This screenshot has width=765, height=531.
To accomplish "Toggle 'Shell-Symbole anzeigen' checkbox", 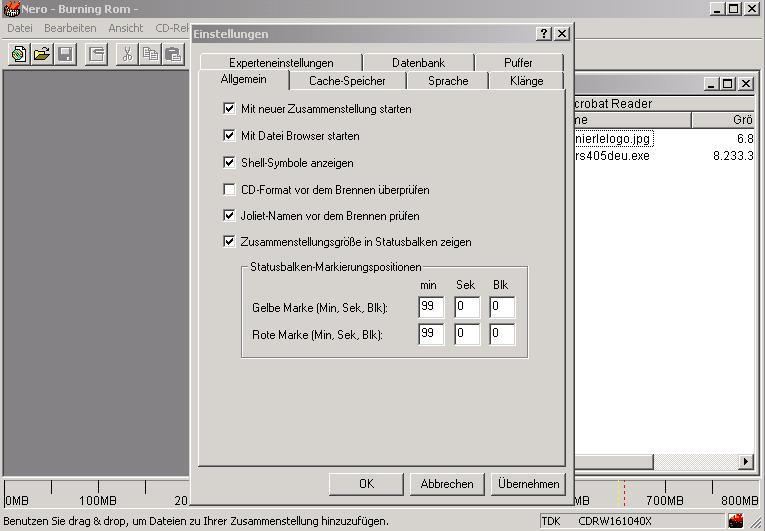I will [230, 162].
